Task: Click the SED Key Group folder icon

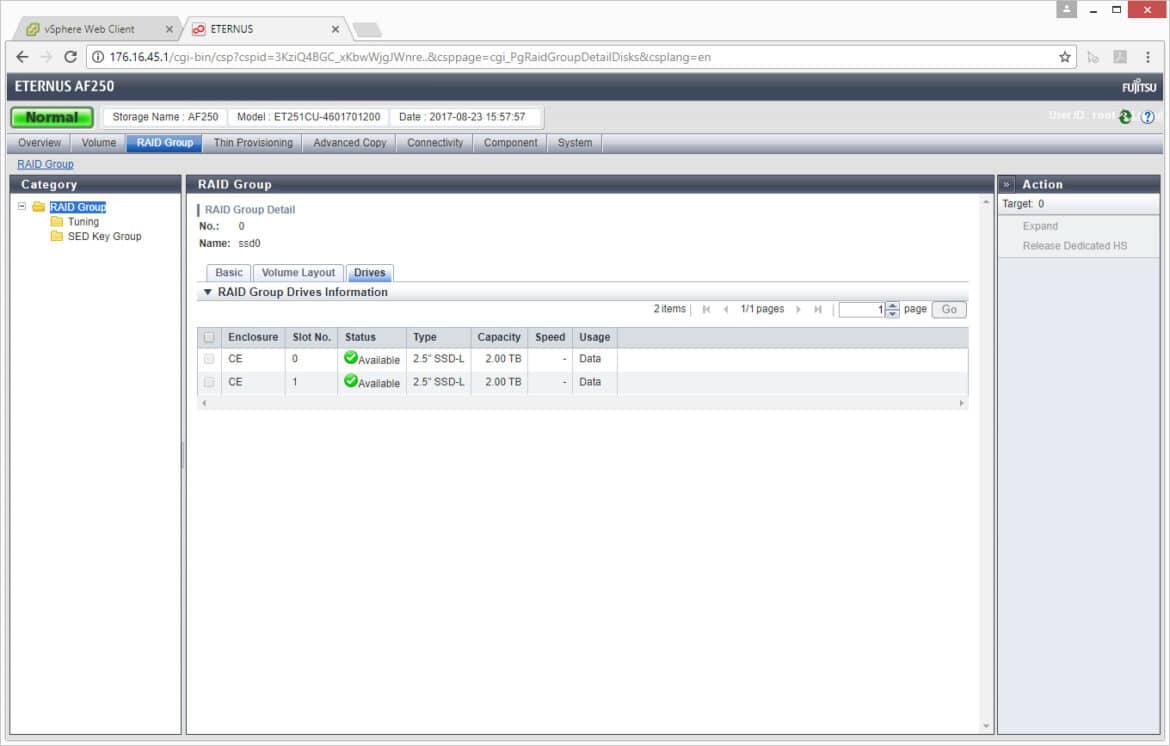Action: (x=57, y=236)
